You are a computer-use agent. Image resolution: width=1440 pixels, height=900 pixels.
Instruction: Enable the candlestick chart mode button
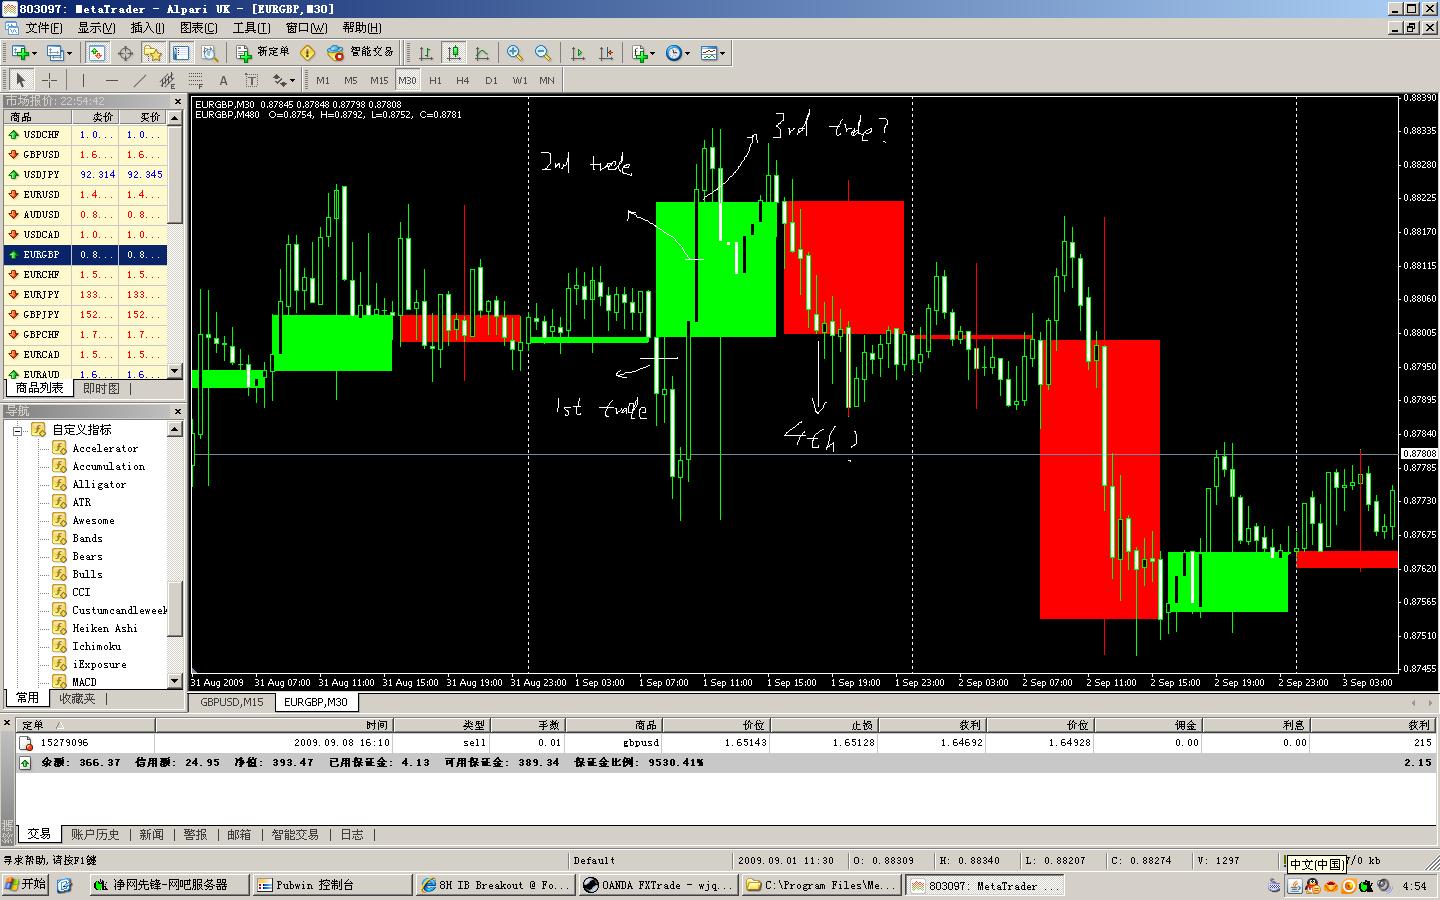(x=454, y=53)
